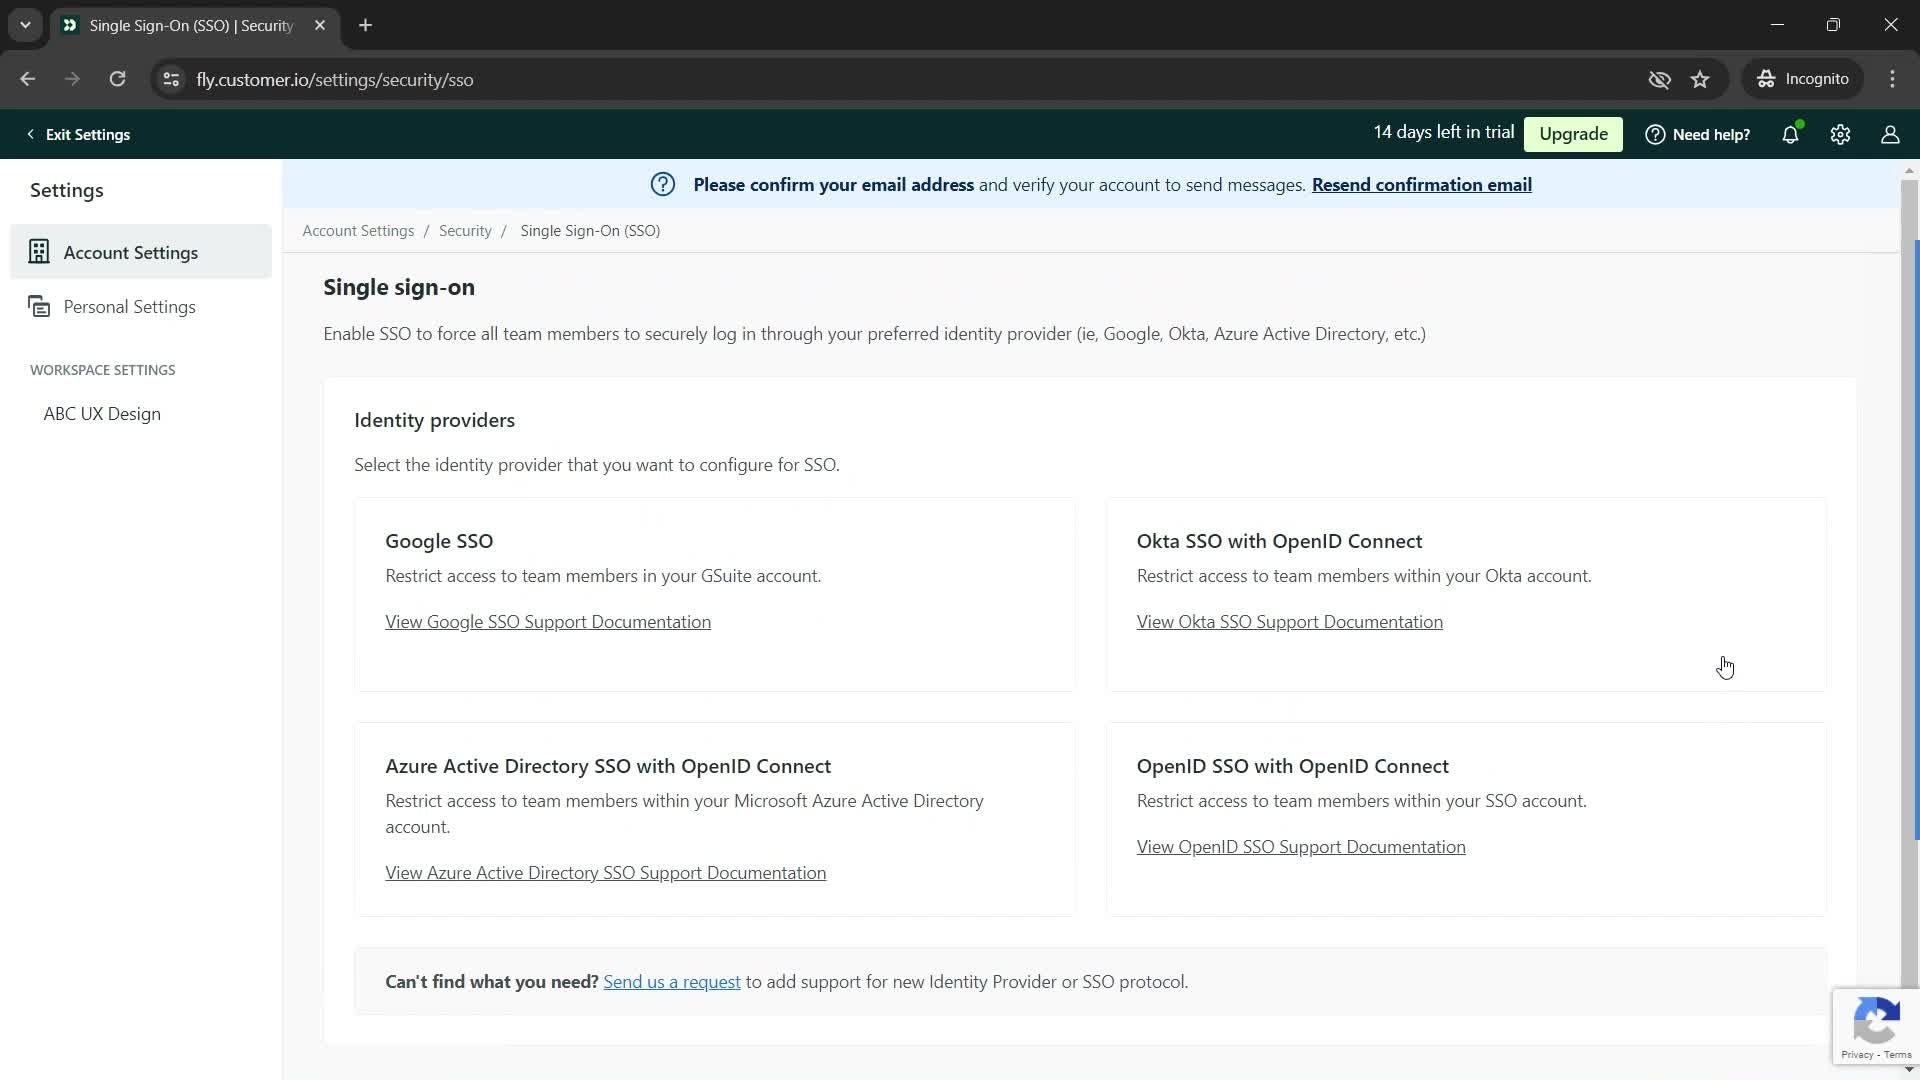1920x1080 pixels.
Task: Open Security breadcrumb navigation link
Action: [x=464, y=229]
